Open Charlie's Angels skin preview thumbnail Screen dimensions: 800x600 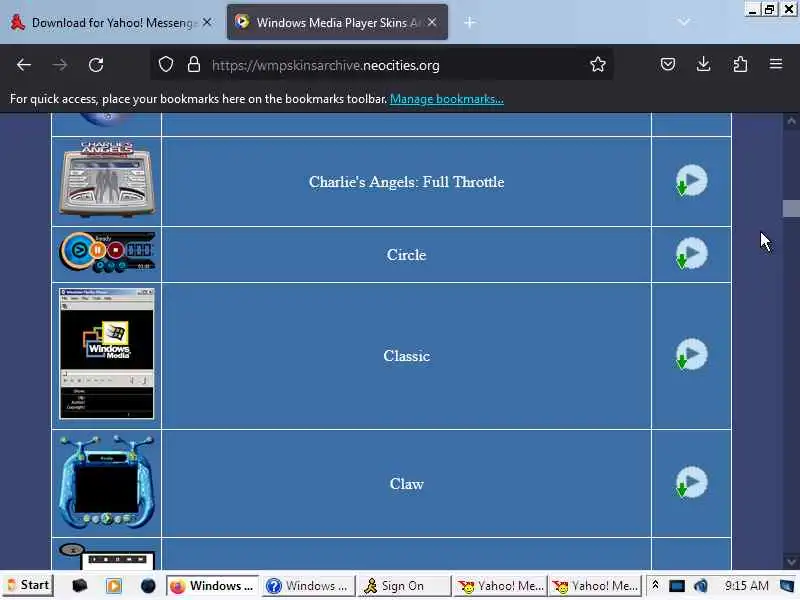pos(107,180)
